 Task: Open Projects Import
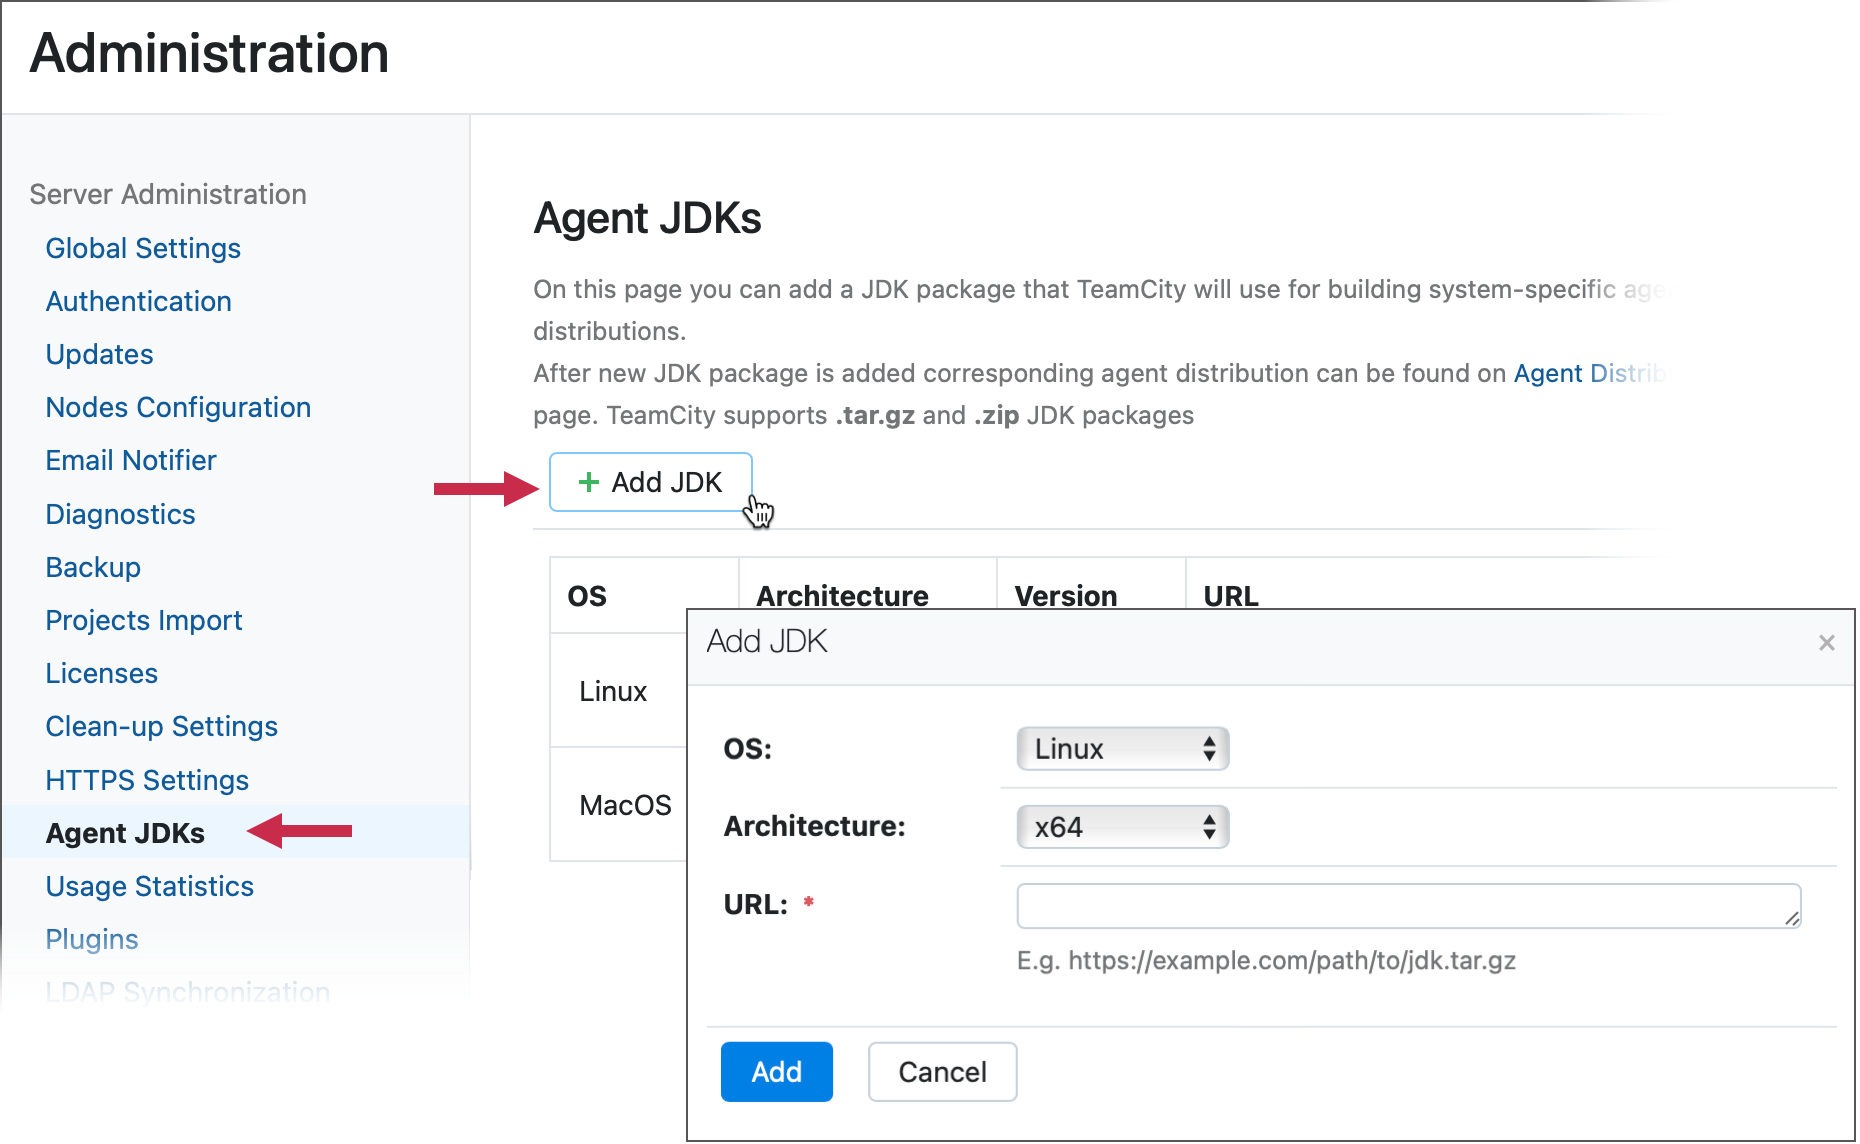click(143, 620)
